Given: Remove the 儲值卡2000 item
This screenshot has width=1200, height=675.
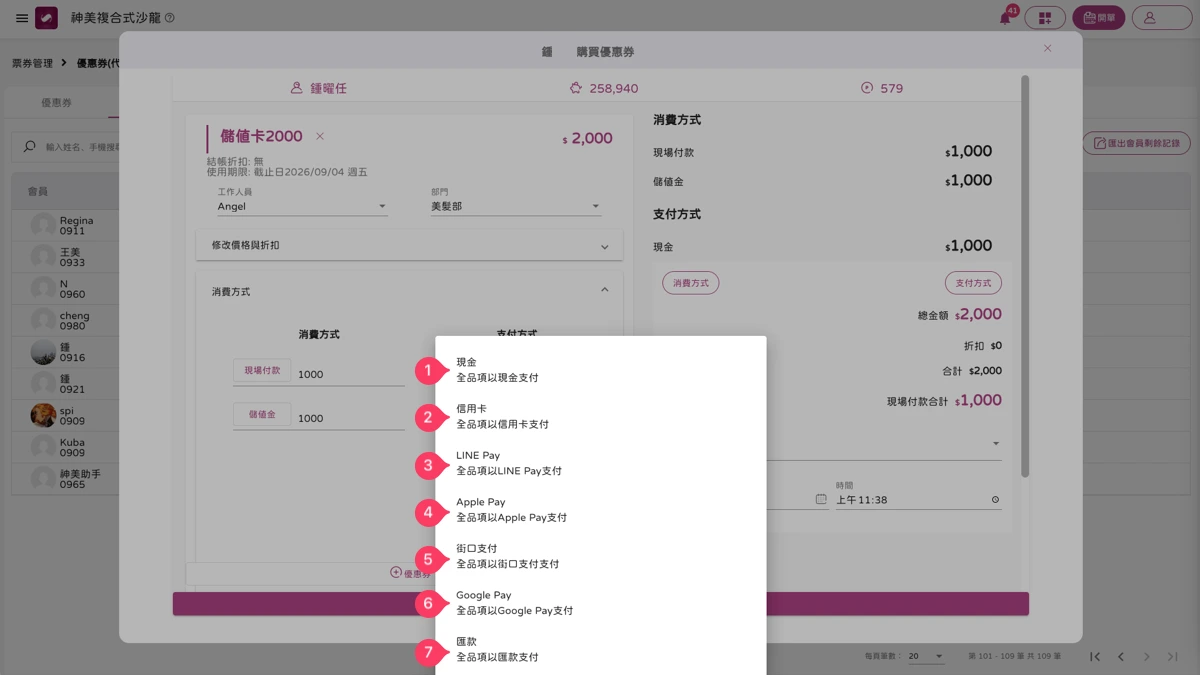Looking at the screenshot, I should coord(320,136).
